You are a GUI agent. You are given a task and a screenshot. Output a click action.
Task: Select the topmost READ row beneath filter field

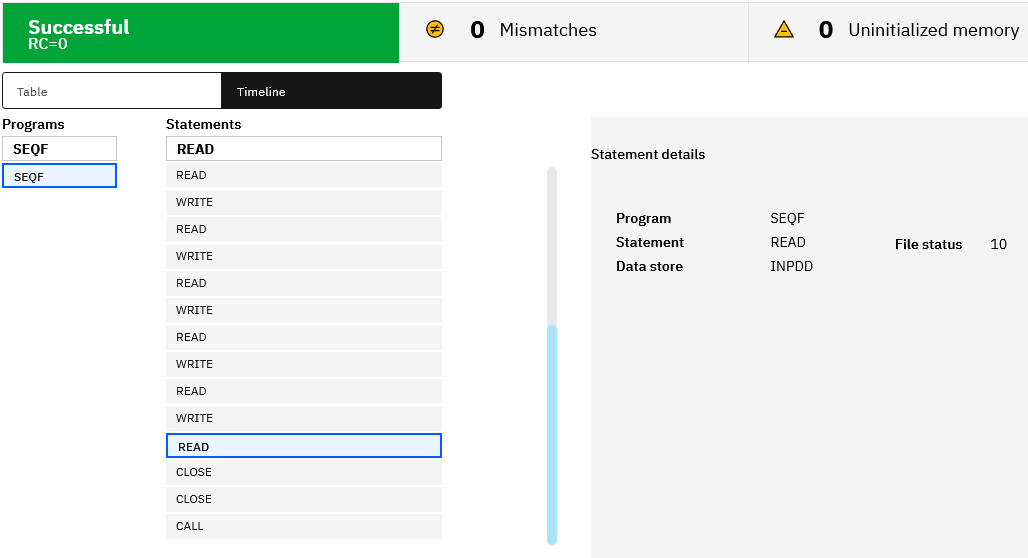304,175
